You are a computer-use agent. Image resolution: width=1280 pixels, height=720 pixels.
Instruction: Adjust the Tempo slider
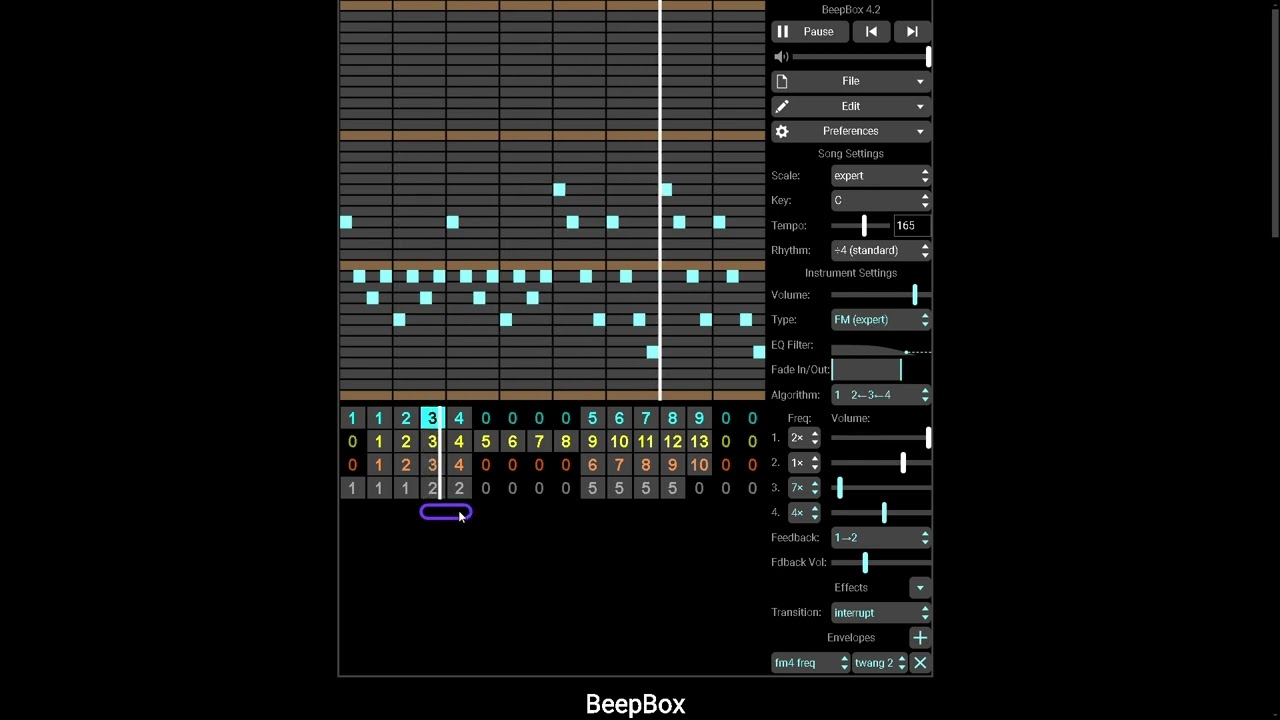[861, 226]
